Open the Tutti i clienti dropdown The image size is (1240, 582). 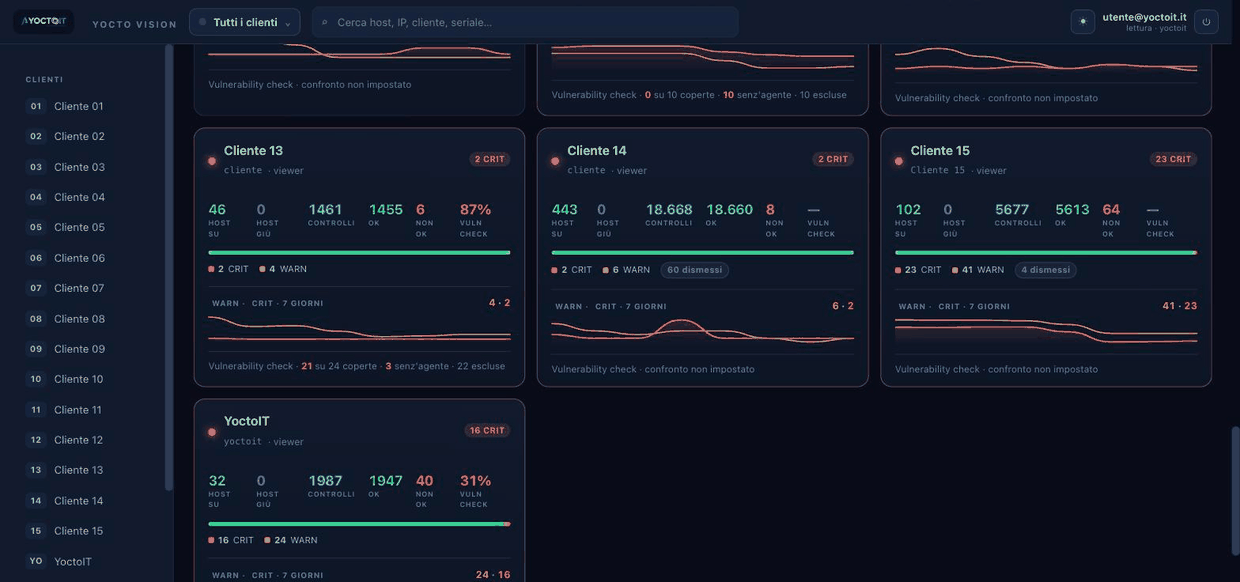[245, 22]
